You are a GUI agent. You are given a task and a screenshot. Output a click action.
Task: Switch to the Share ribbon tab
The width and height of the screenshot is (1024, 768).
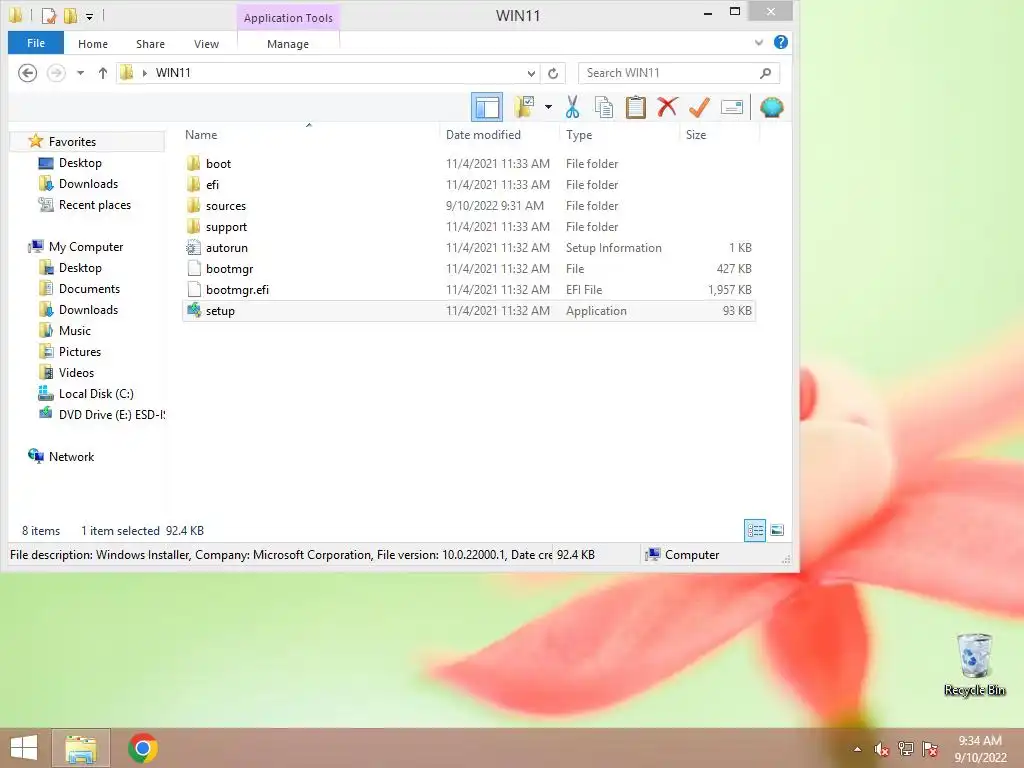click(x=150, y=44)
